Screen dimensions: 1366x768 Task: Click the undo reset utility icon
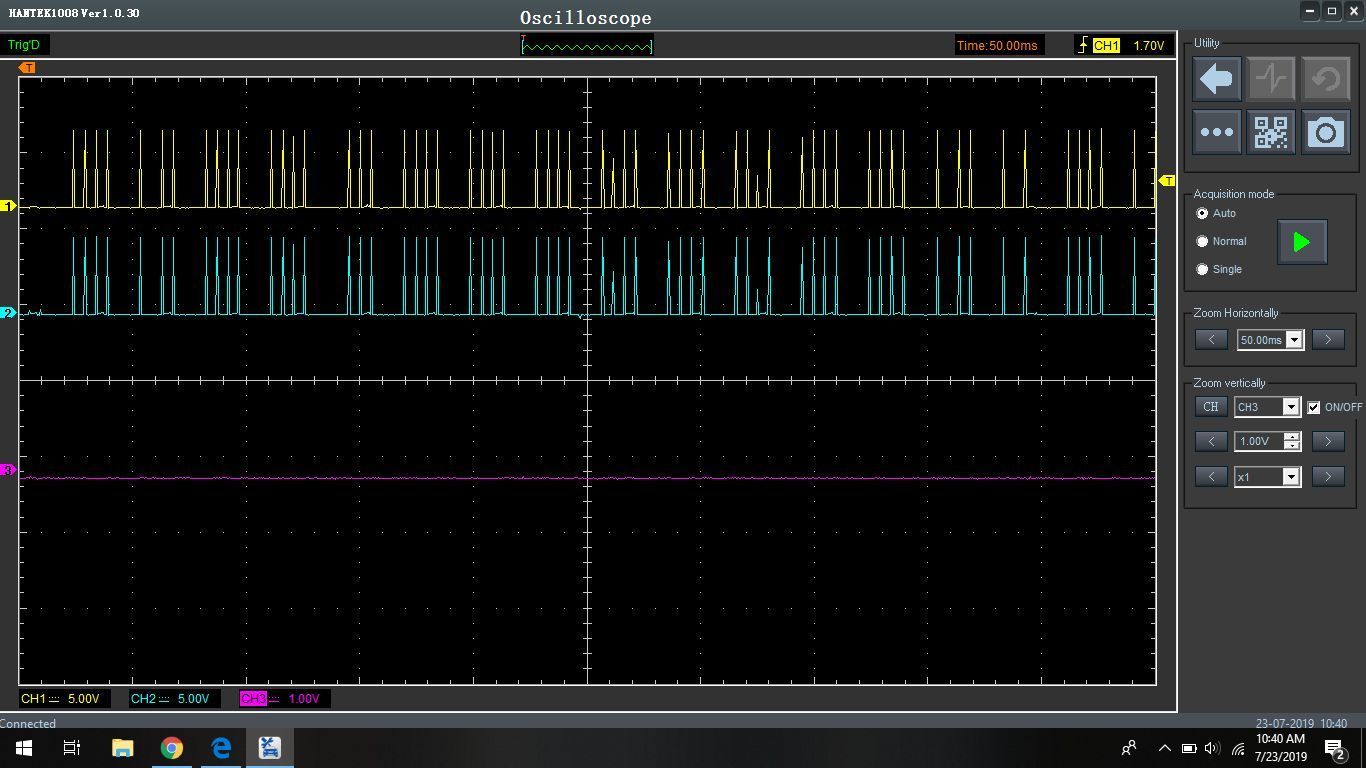(1325, 79)
